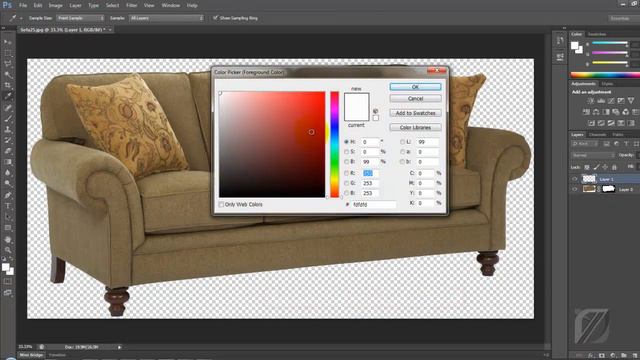
Task: Click OK in the Color Picker
Action: pyautogui.click(x=415, y=87)
